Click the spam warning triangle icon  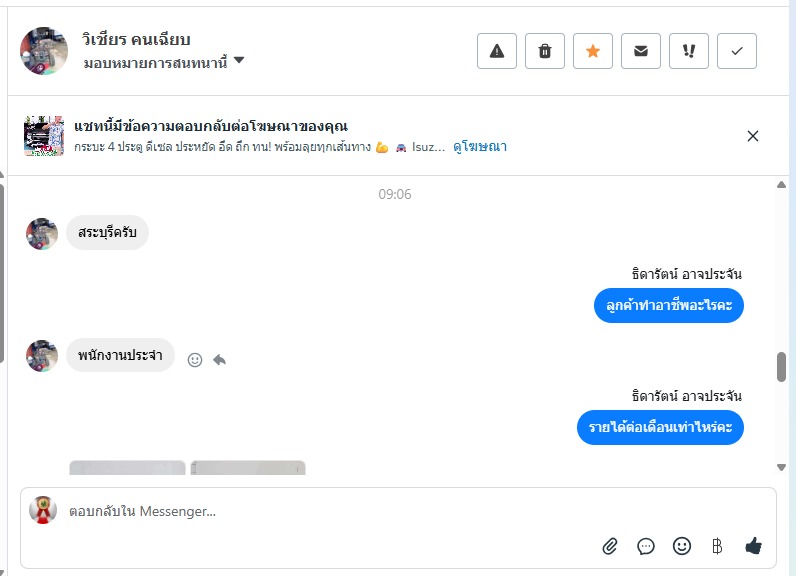[497, 51]
